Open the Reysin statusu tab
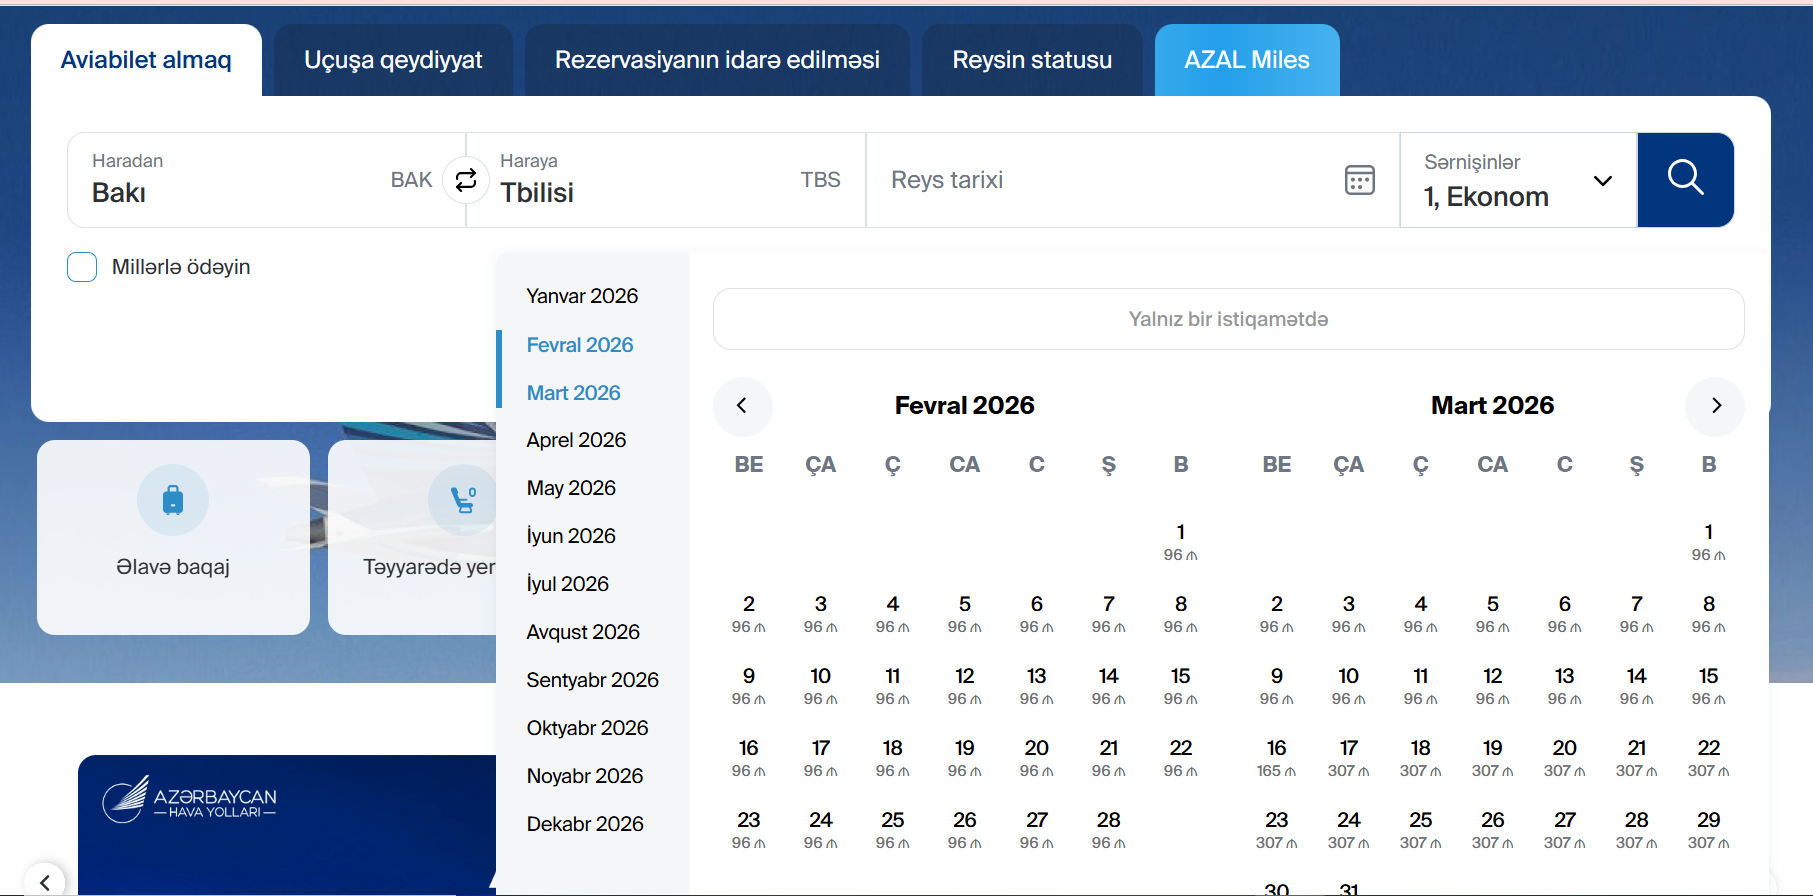The height and width of the screenshot is (896, 1813). coord(1031,60)
